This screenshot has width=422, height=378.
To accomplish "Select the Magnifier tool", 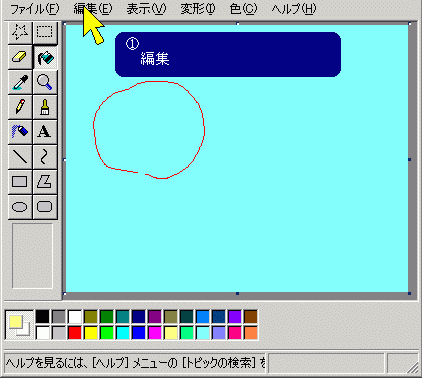I will (x=45, y=82).
